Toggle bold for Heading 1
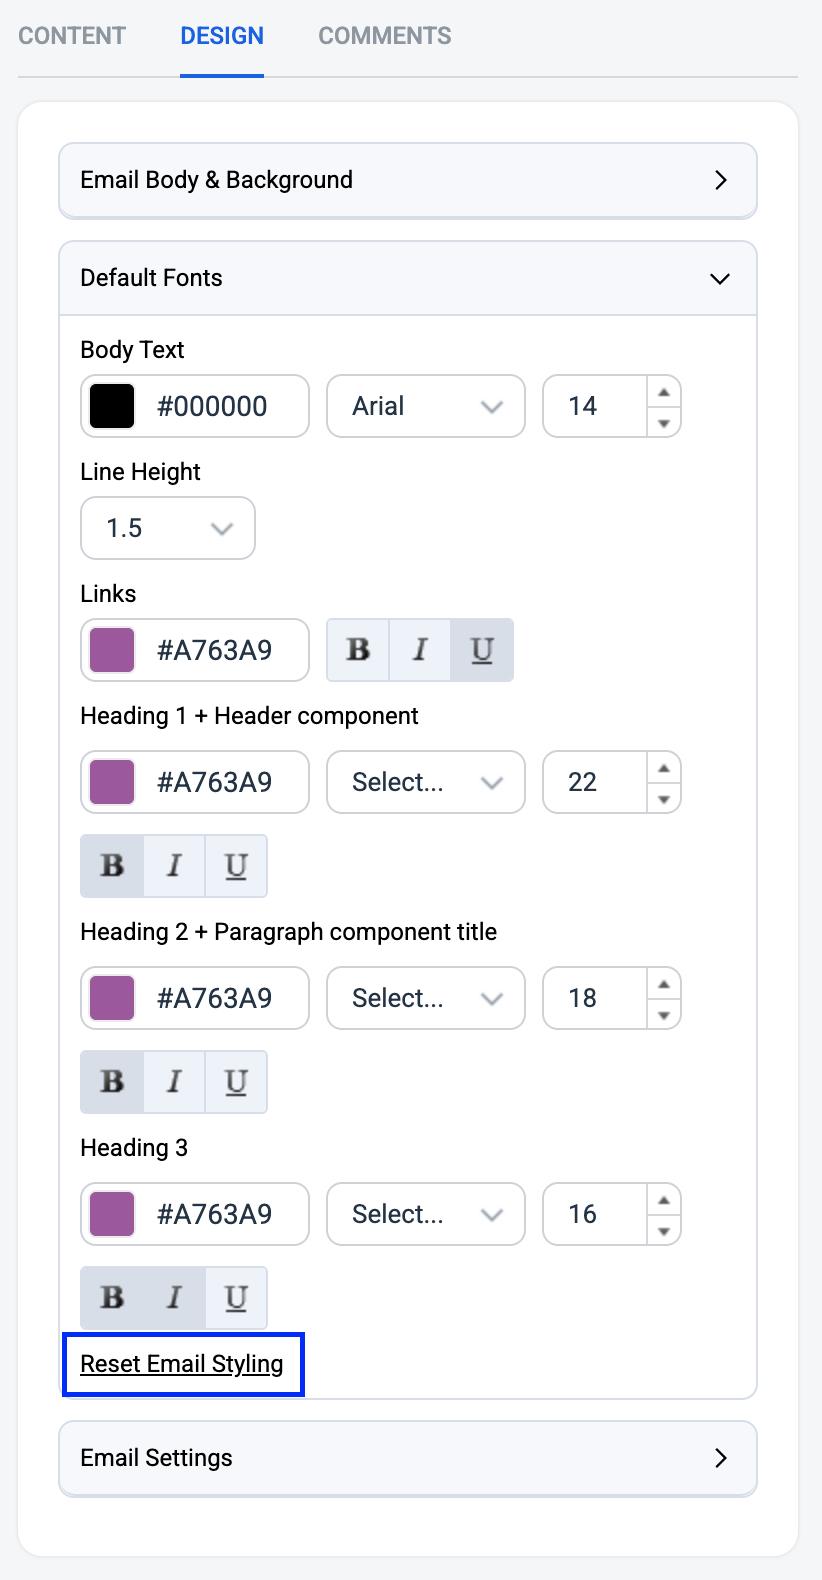Image resolution: width=822 pixels, height=1580 pixels. coord(112,866)
